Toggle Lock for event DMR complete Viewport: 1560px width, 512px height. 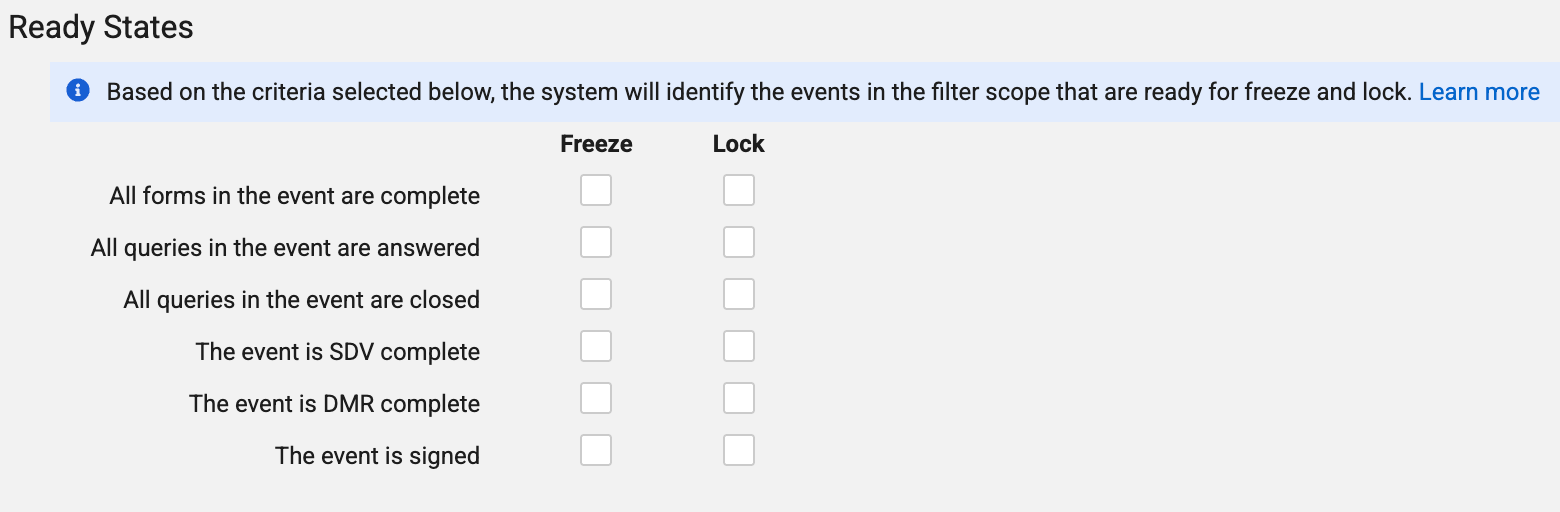tap(739, 398)
